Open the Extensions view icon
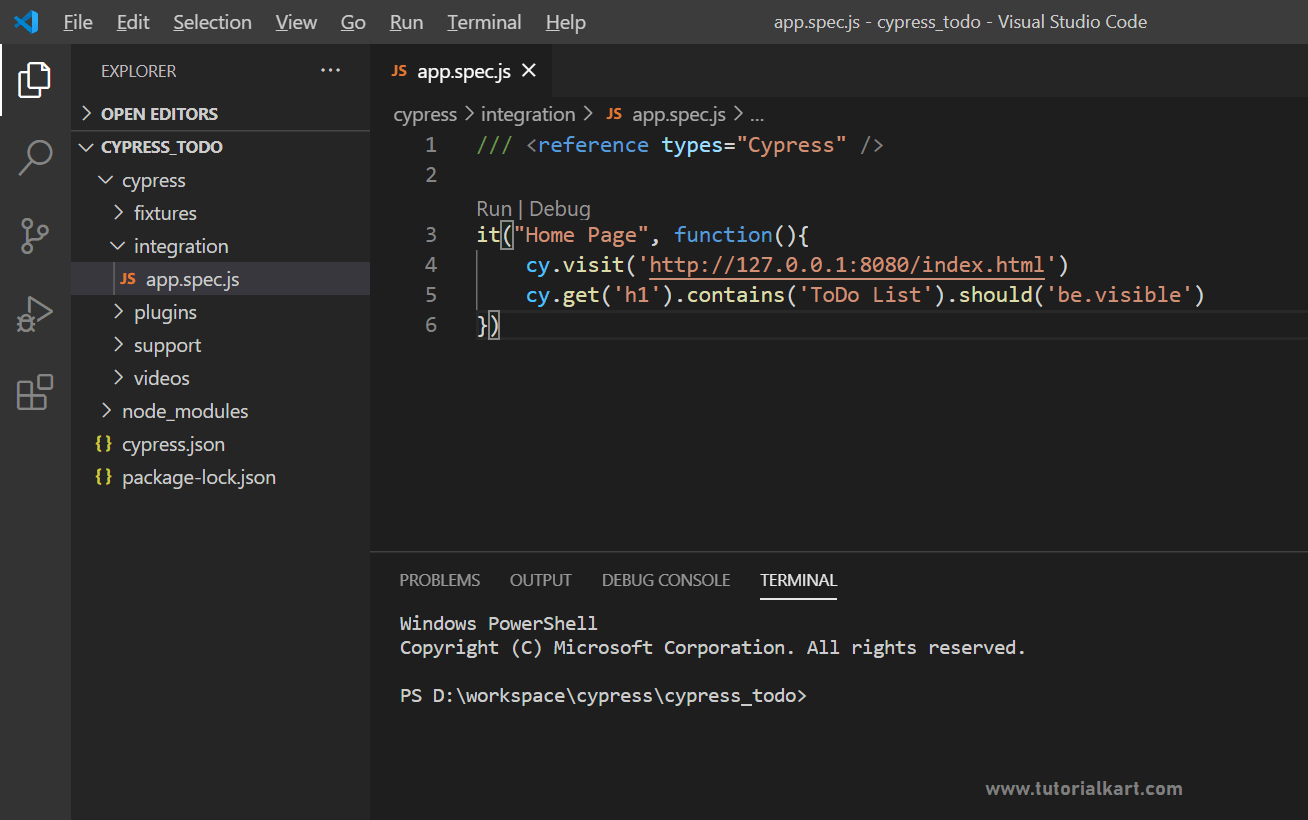This screenshot has height=820, width=1308. coord(34,393)
